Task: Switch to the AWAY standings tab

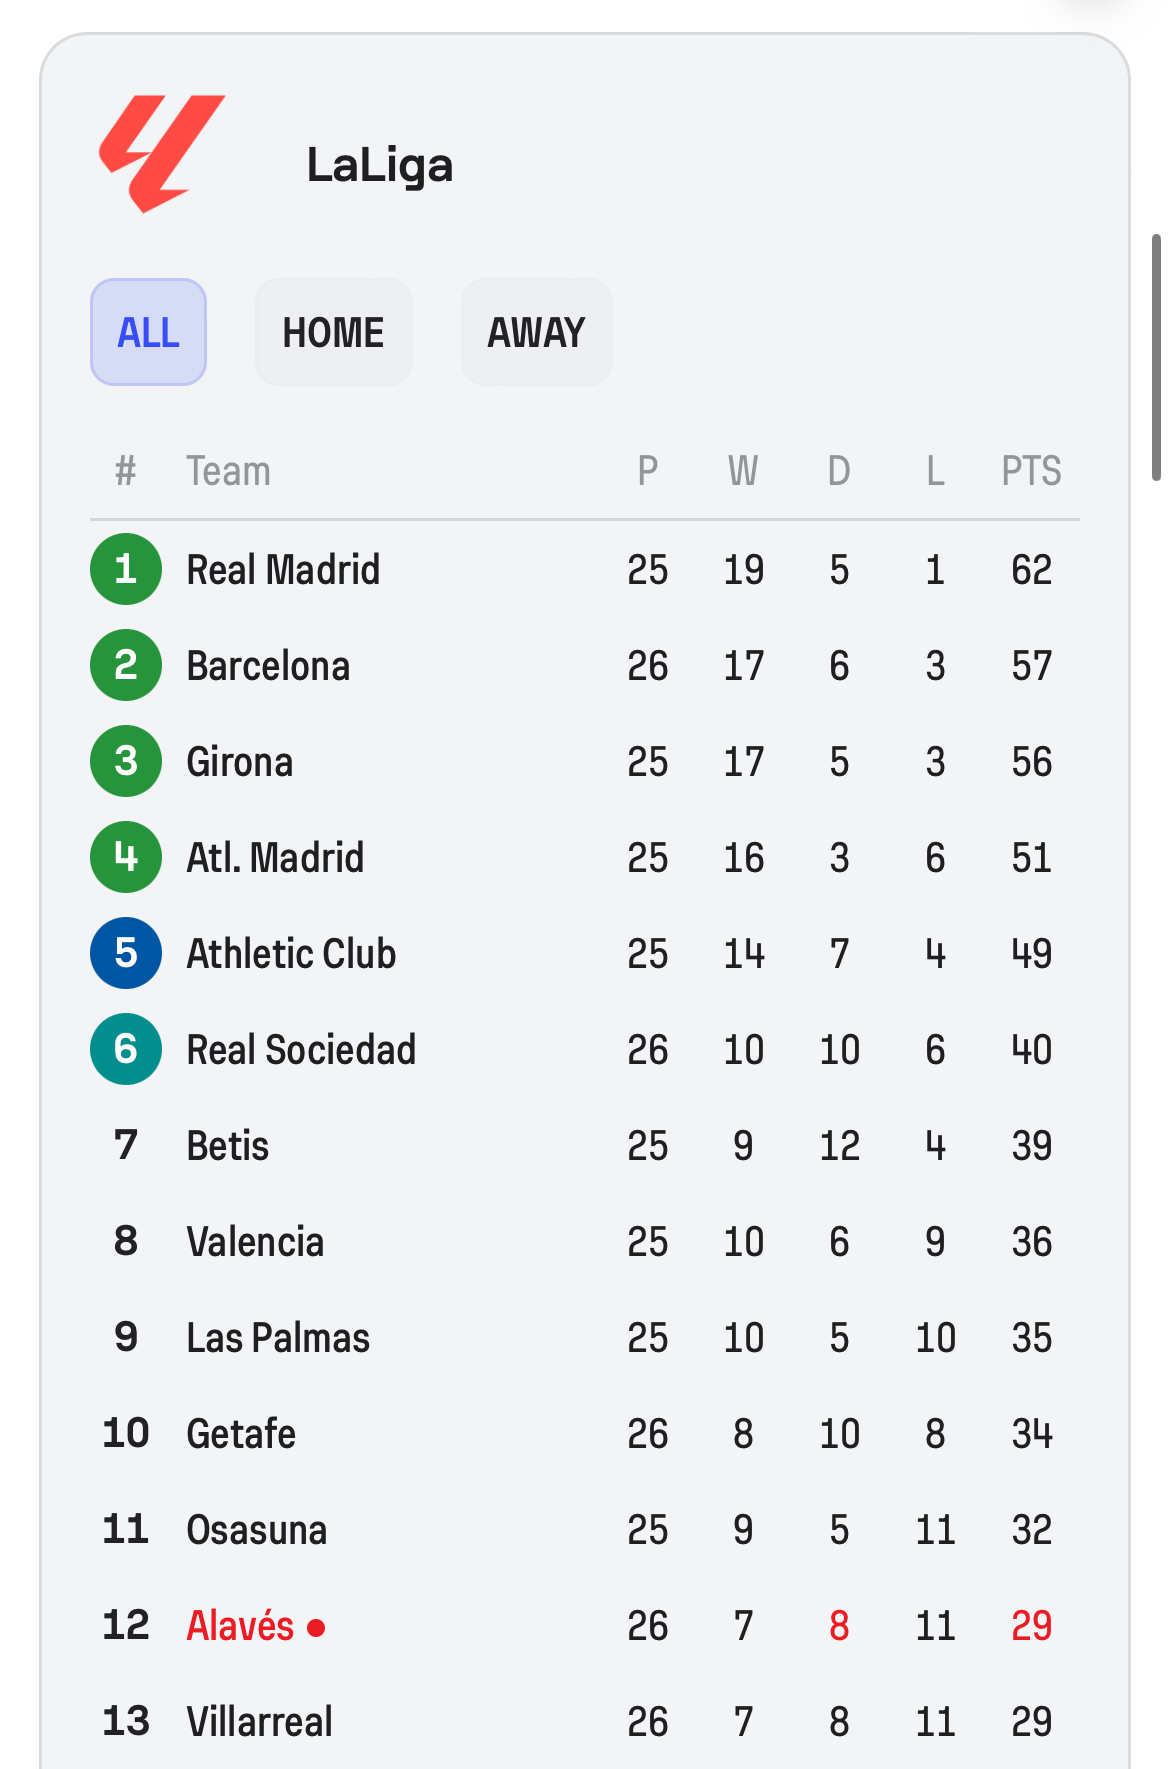Action: click(536, 332)
